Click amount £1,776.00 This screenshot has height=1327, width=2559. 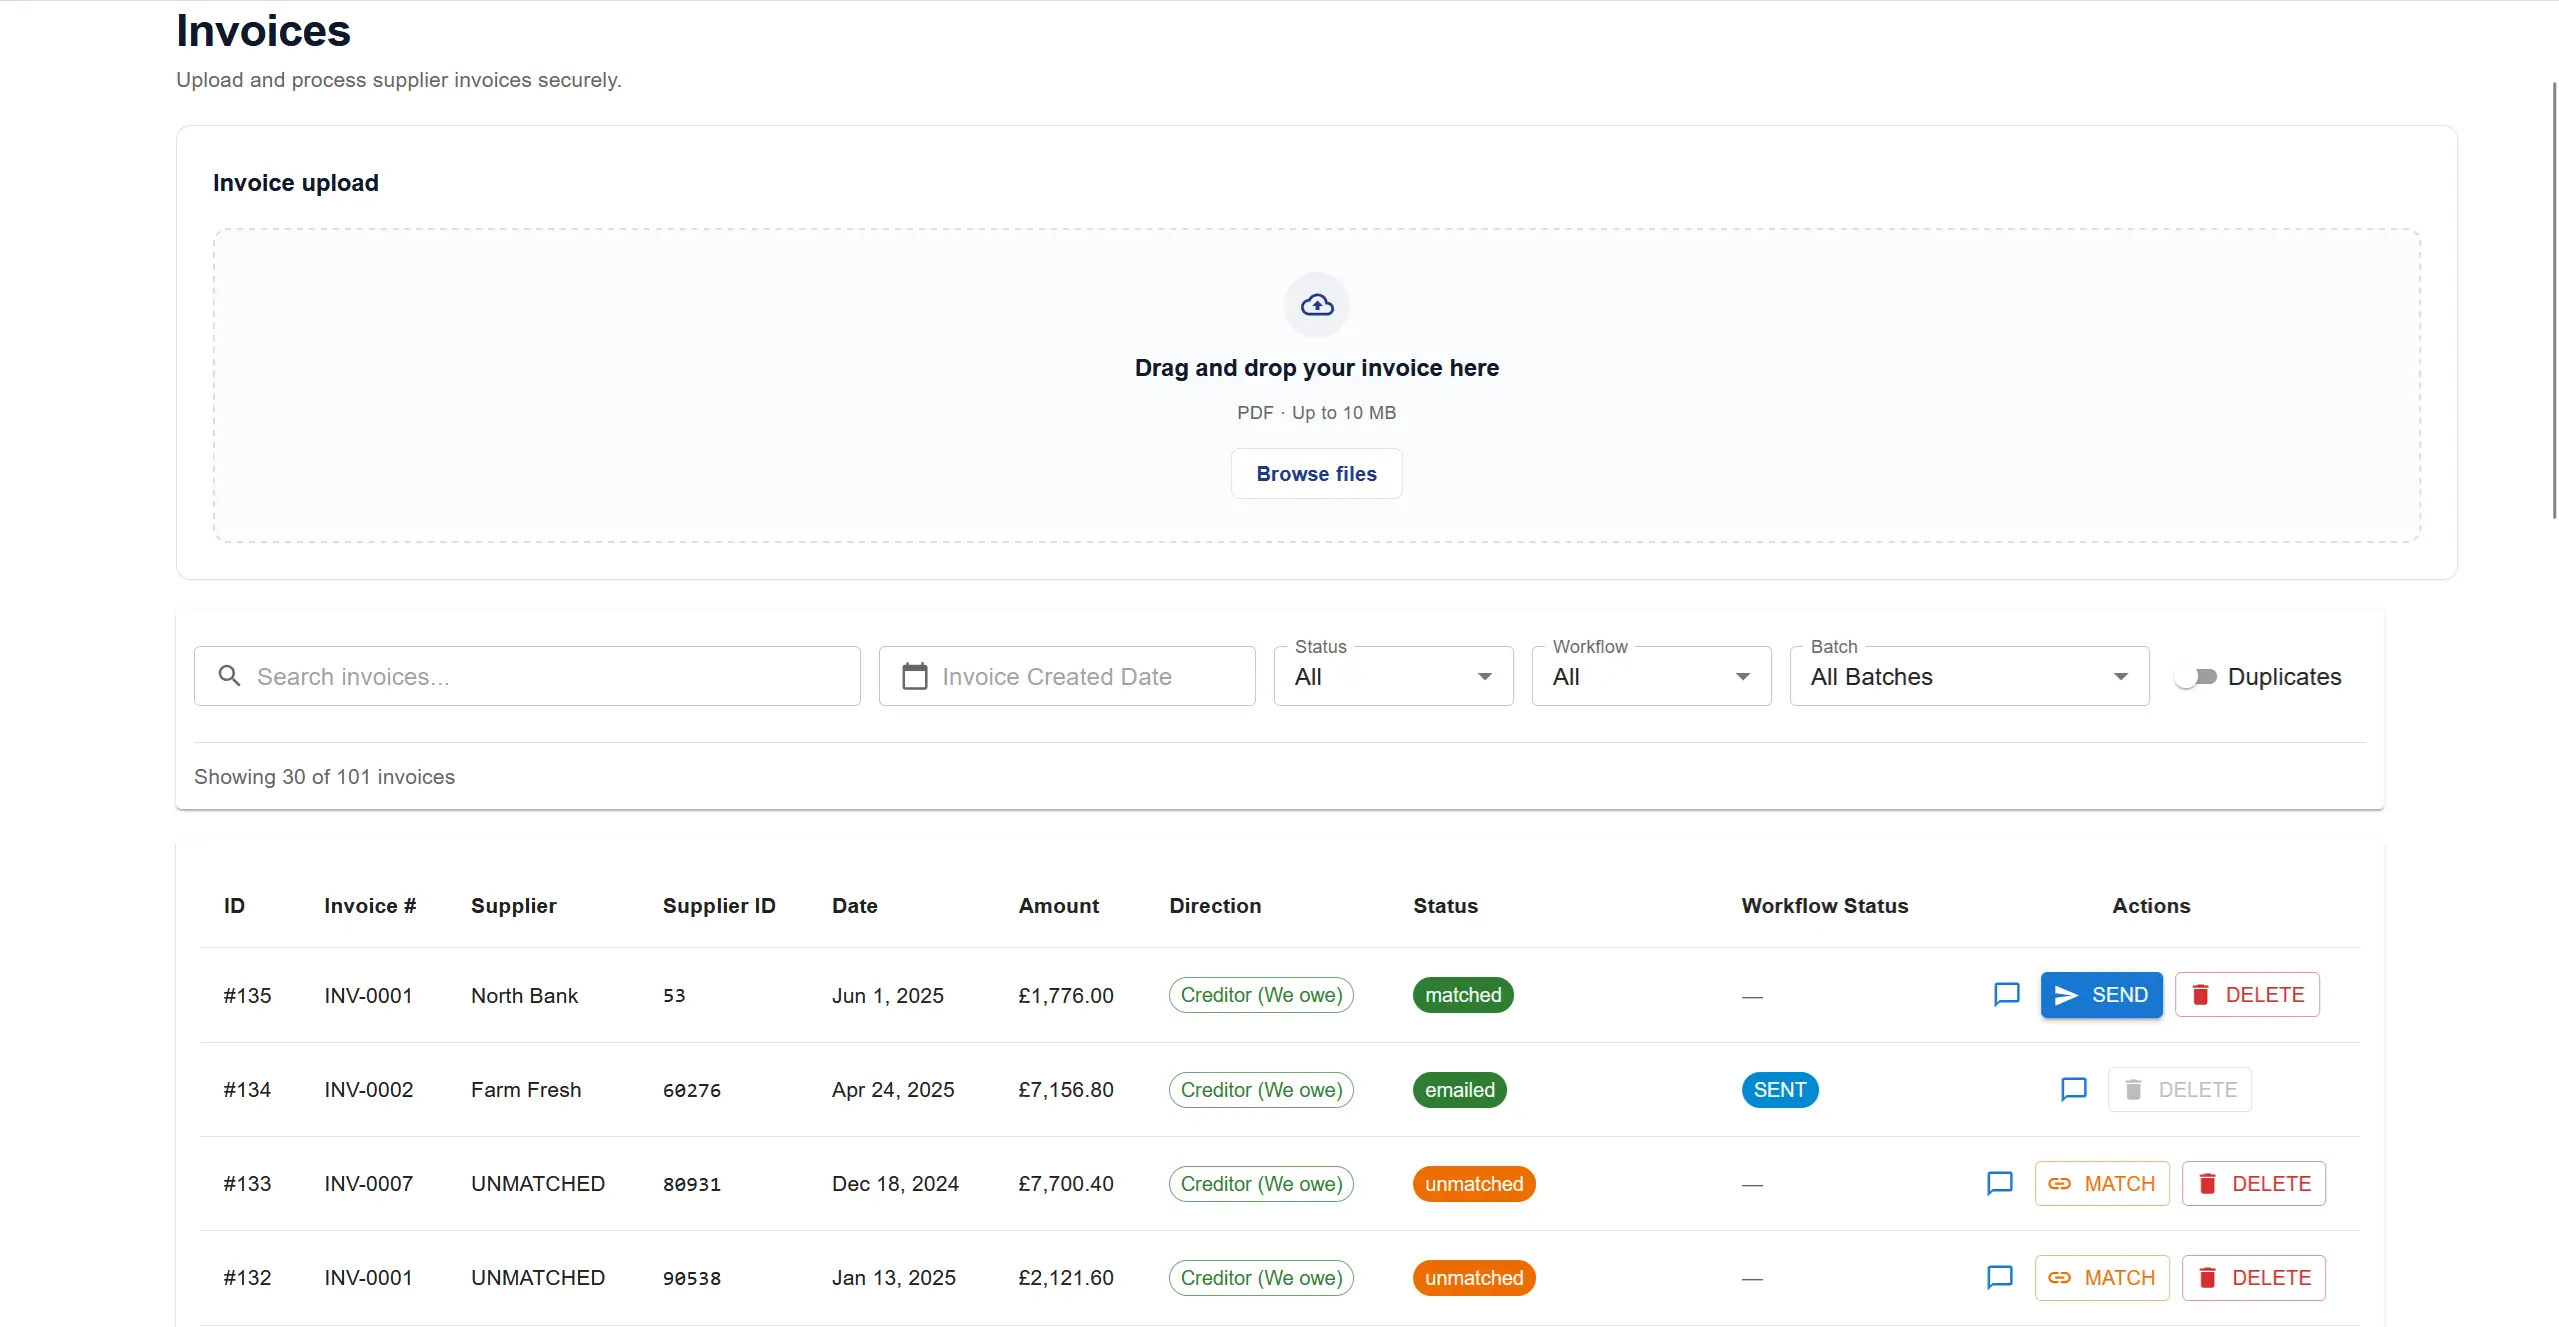tap(1065, 995)
